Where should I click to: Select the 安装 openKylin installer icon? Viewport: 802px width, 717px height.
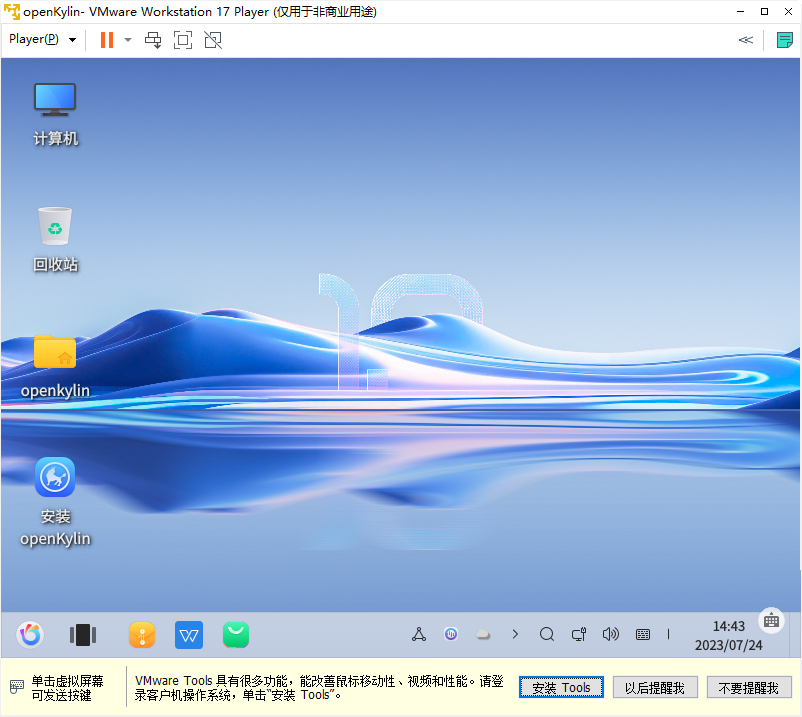click(x=55, y=502)
